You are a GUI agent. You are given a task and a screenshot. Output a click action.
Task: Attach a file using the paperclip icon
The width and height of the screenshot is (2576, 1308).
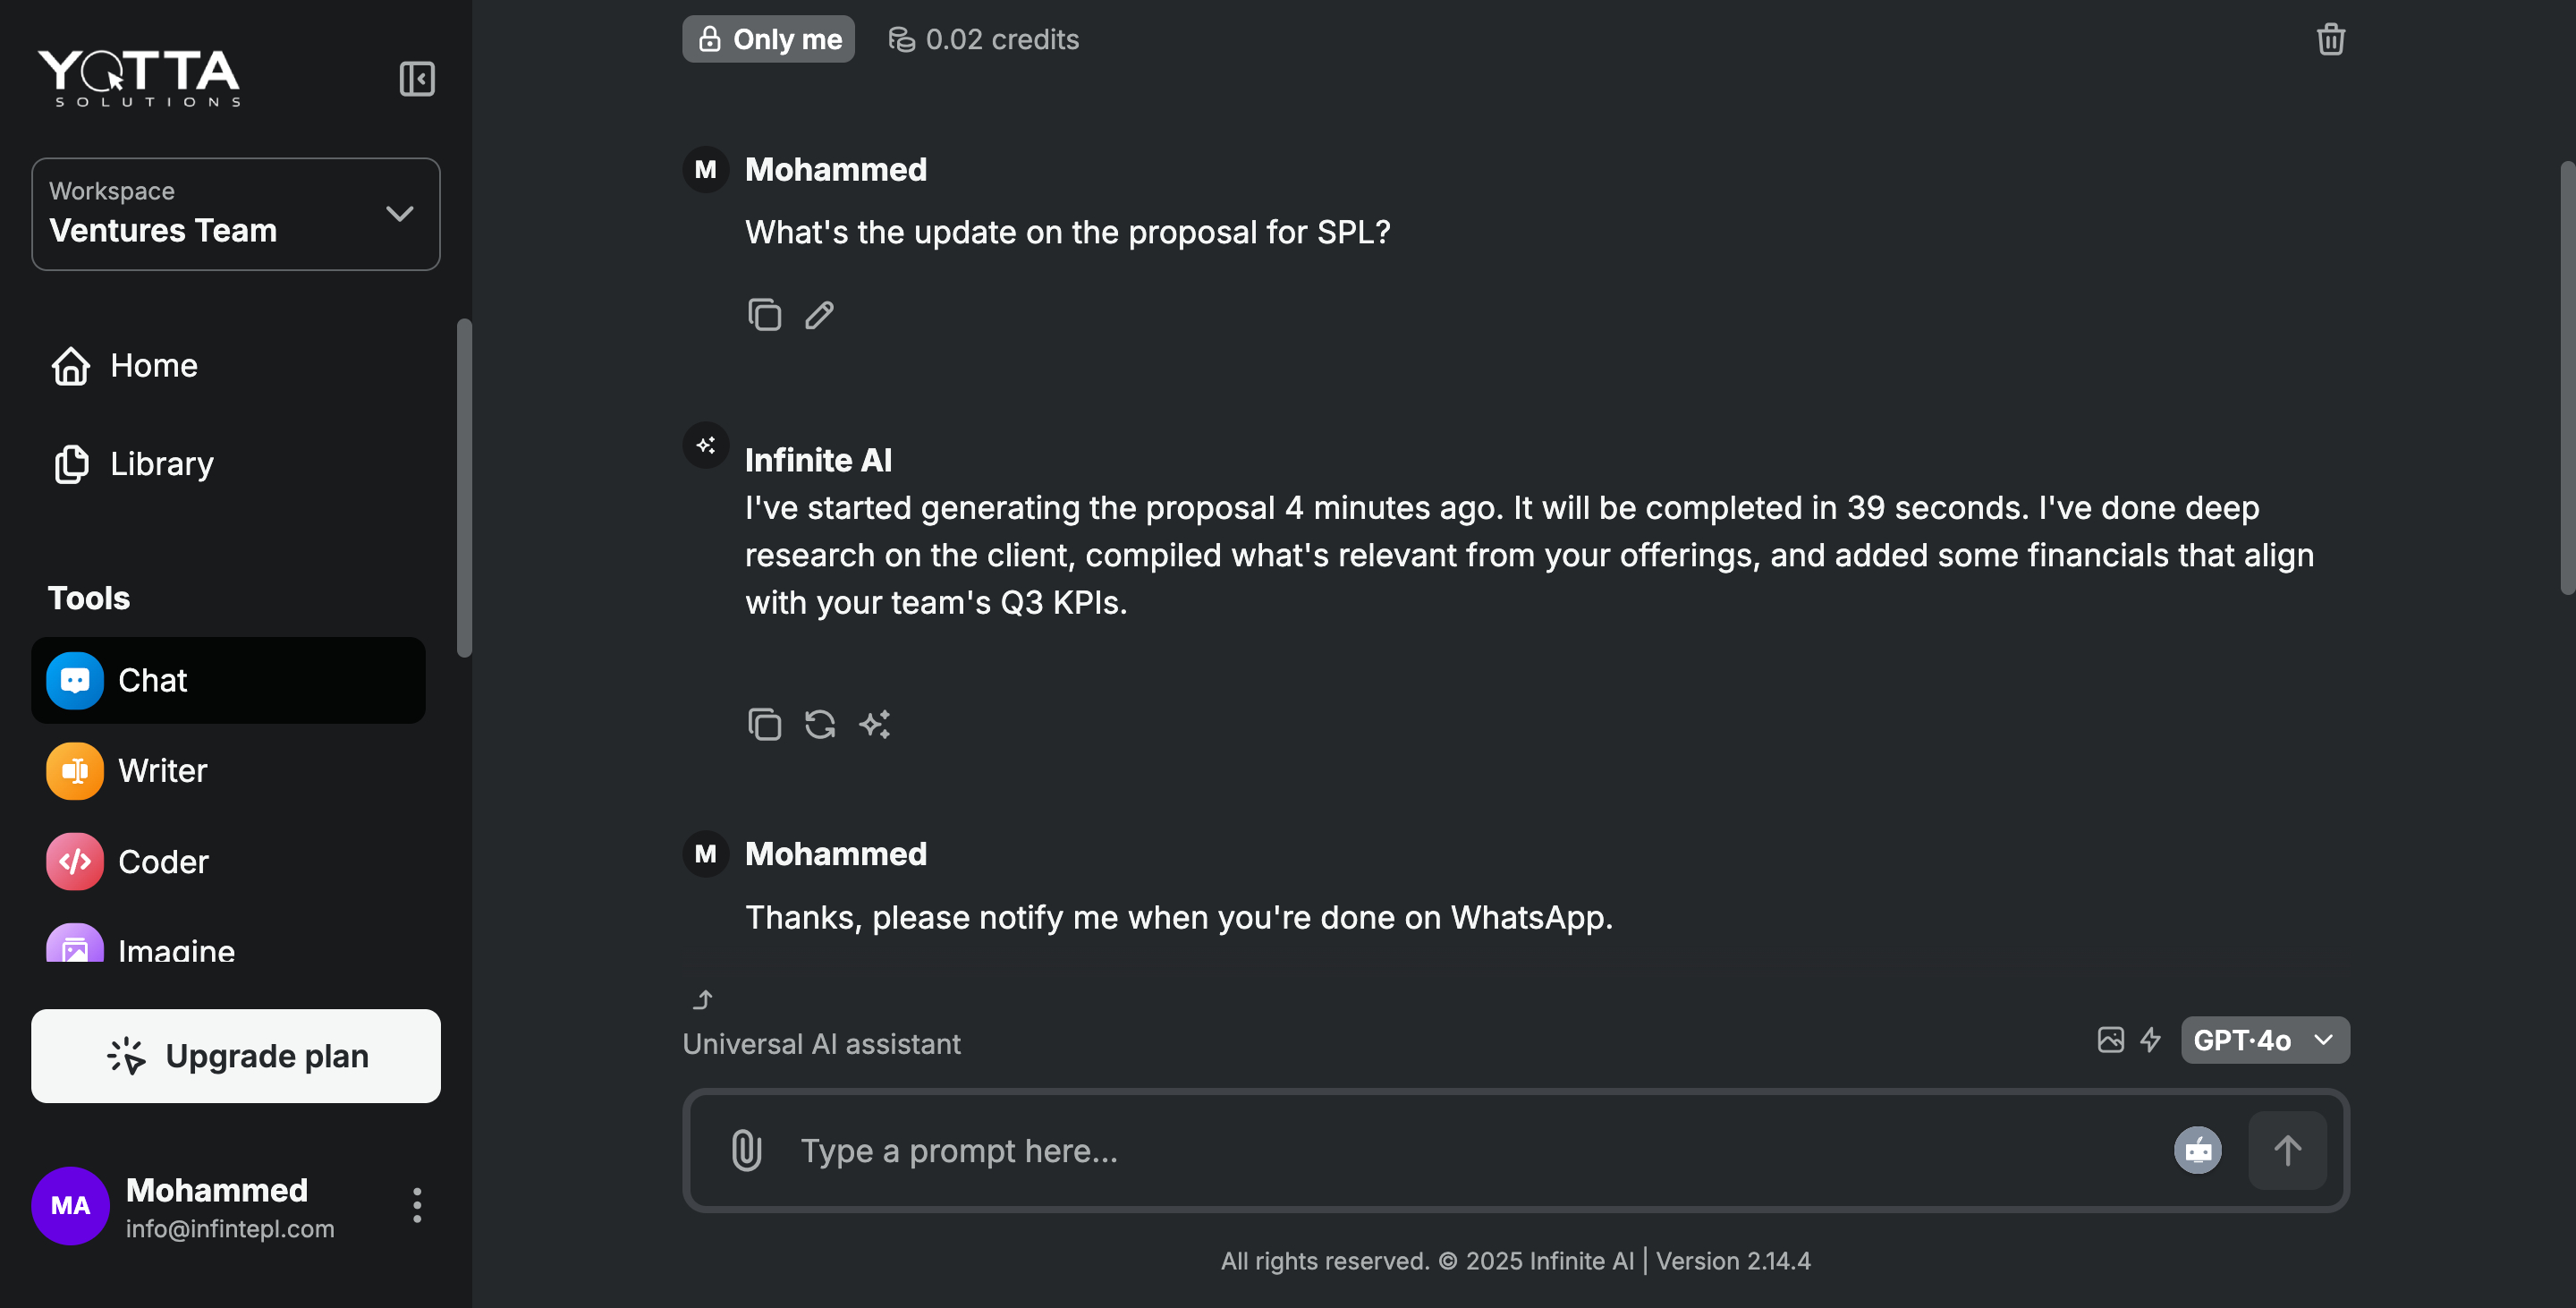[x=747, y=1150]
